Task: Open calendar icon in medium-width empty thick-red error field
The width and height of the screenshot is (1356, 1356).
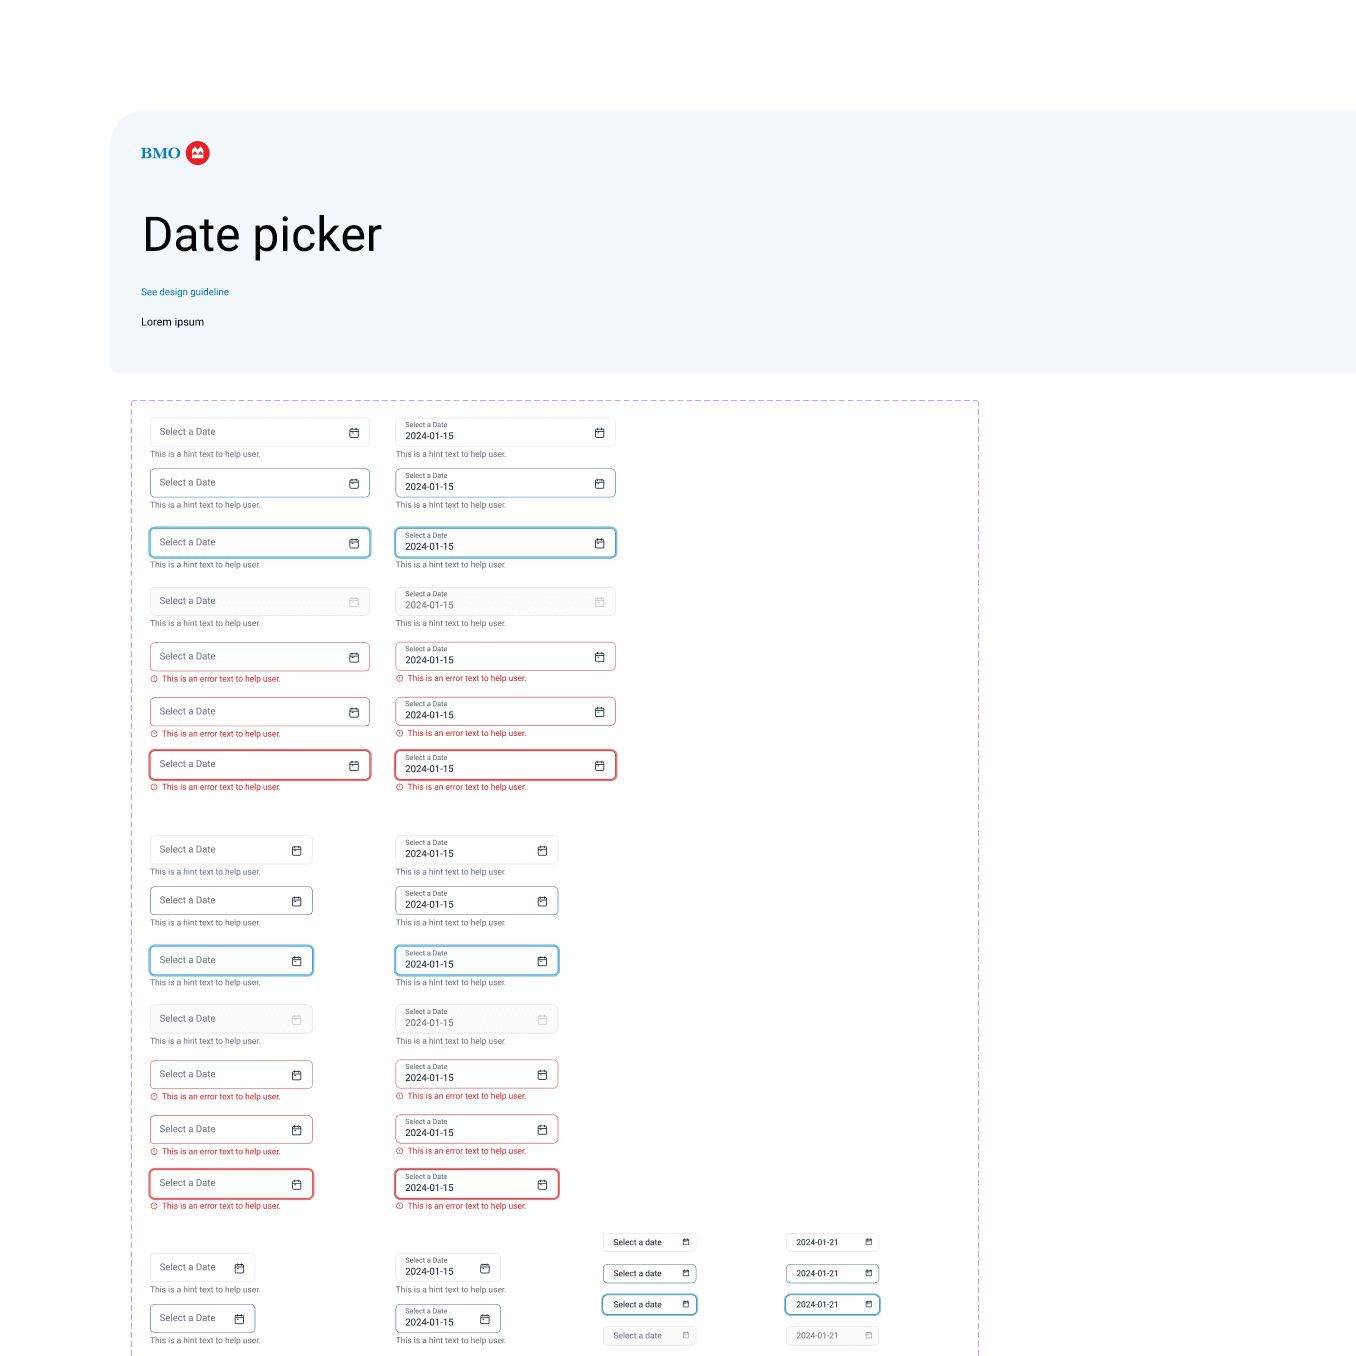Action: tap(297, 1184)
